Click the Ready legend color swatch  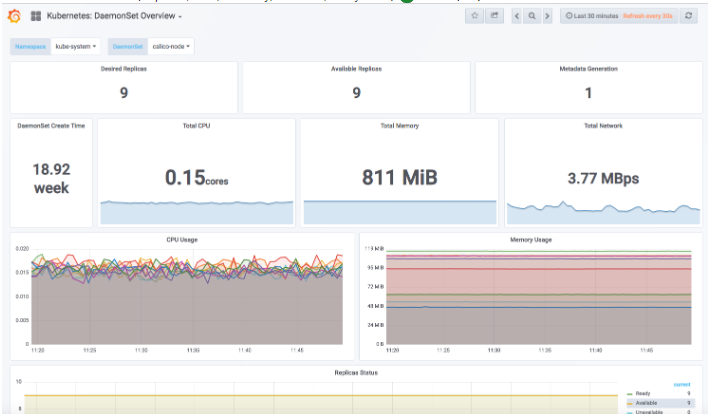coord(630,394)
